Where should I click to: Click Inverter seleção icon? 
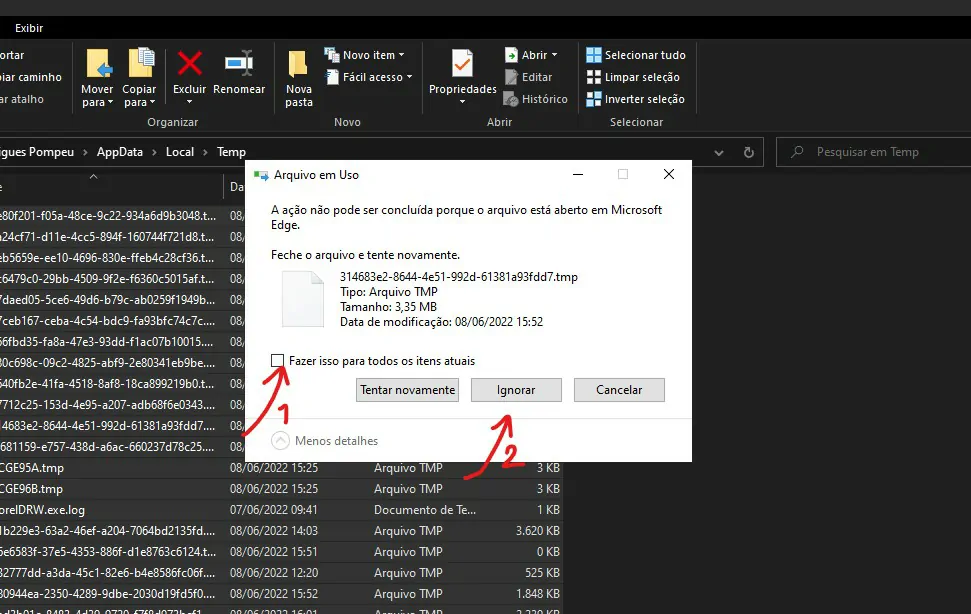(x=594, y=99)
